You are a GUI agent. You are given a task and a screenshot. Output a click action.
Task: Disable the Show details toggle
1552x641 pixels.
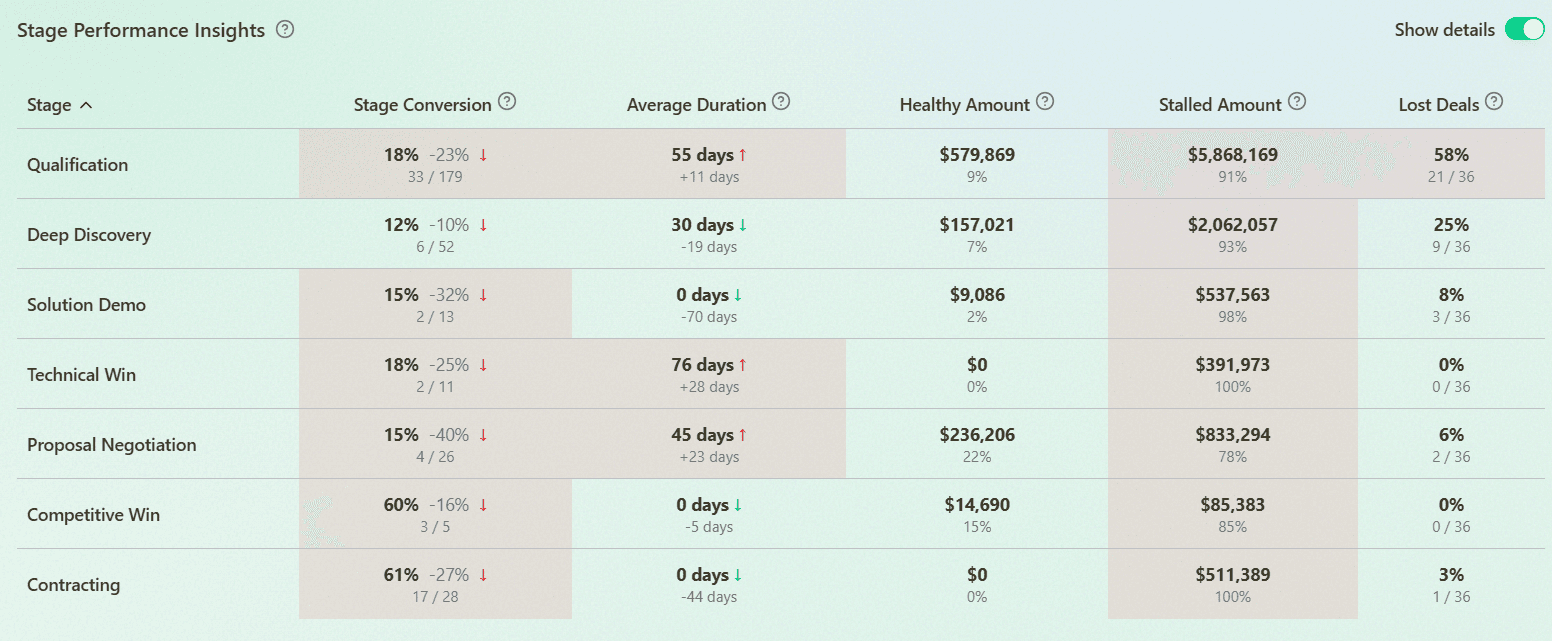(1524, 29)
